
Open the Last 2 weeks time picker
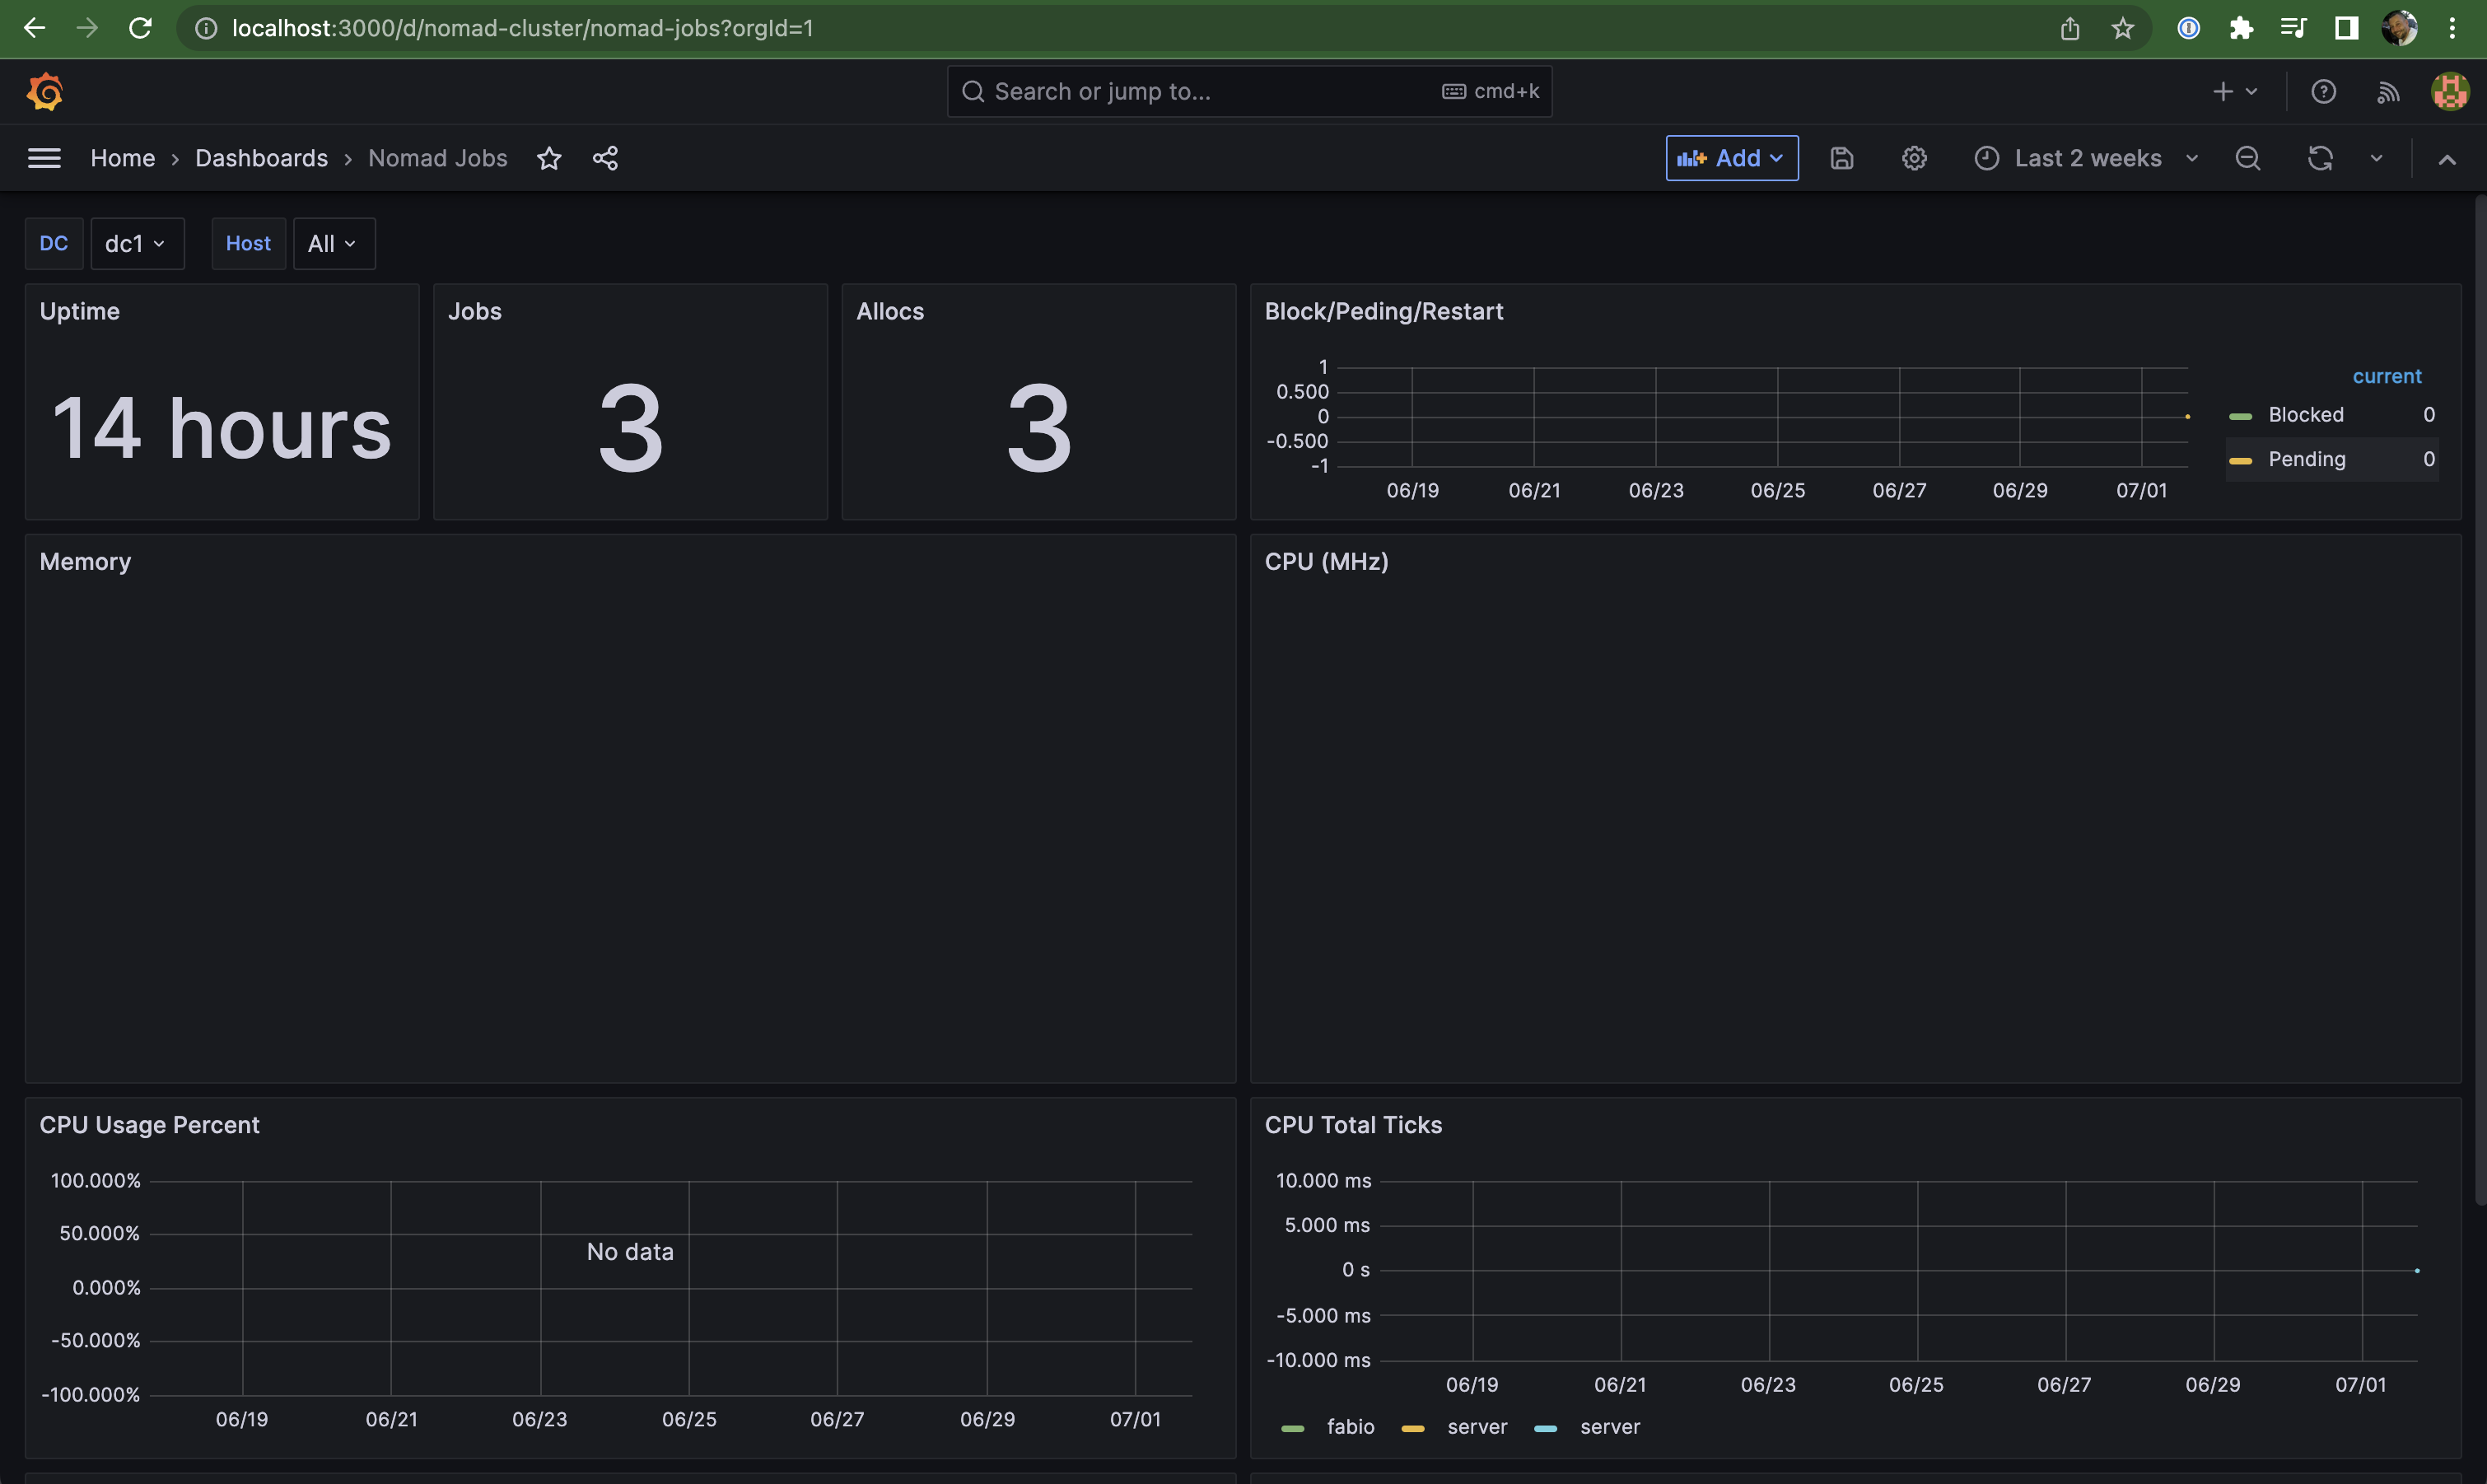[2087, 158]
